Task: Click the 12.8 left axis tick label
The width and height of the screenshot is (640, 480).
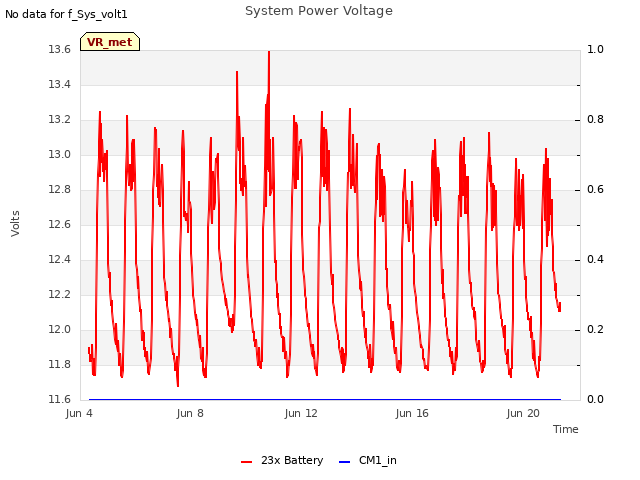Action: click(x=60, y=190)
